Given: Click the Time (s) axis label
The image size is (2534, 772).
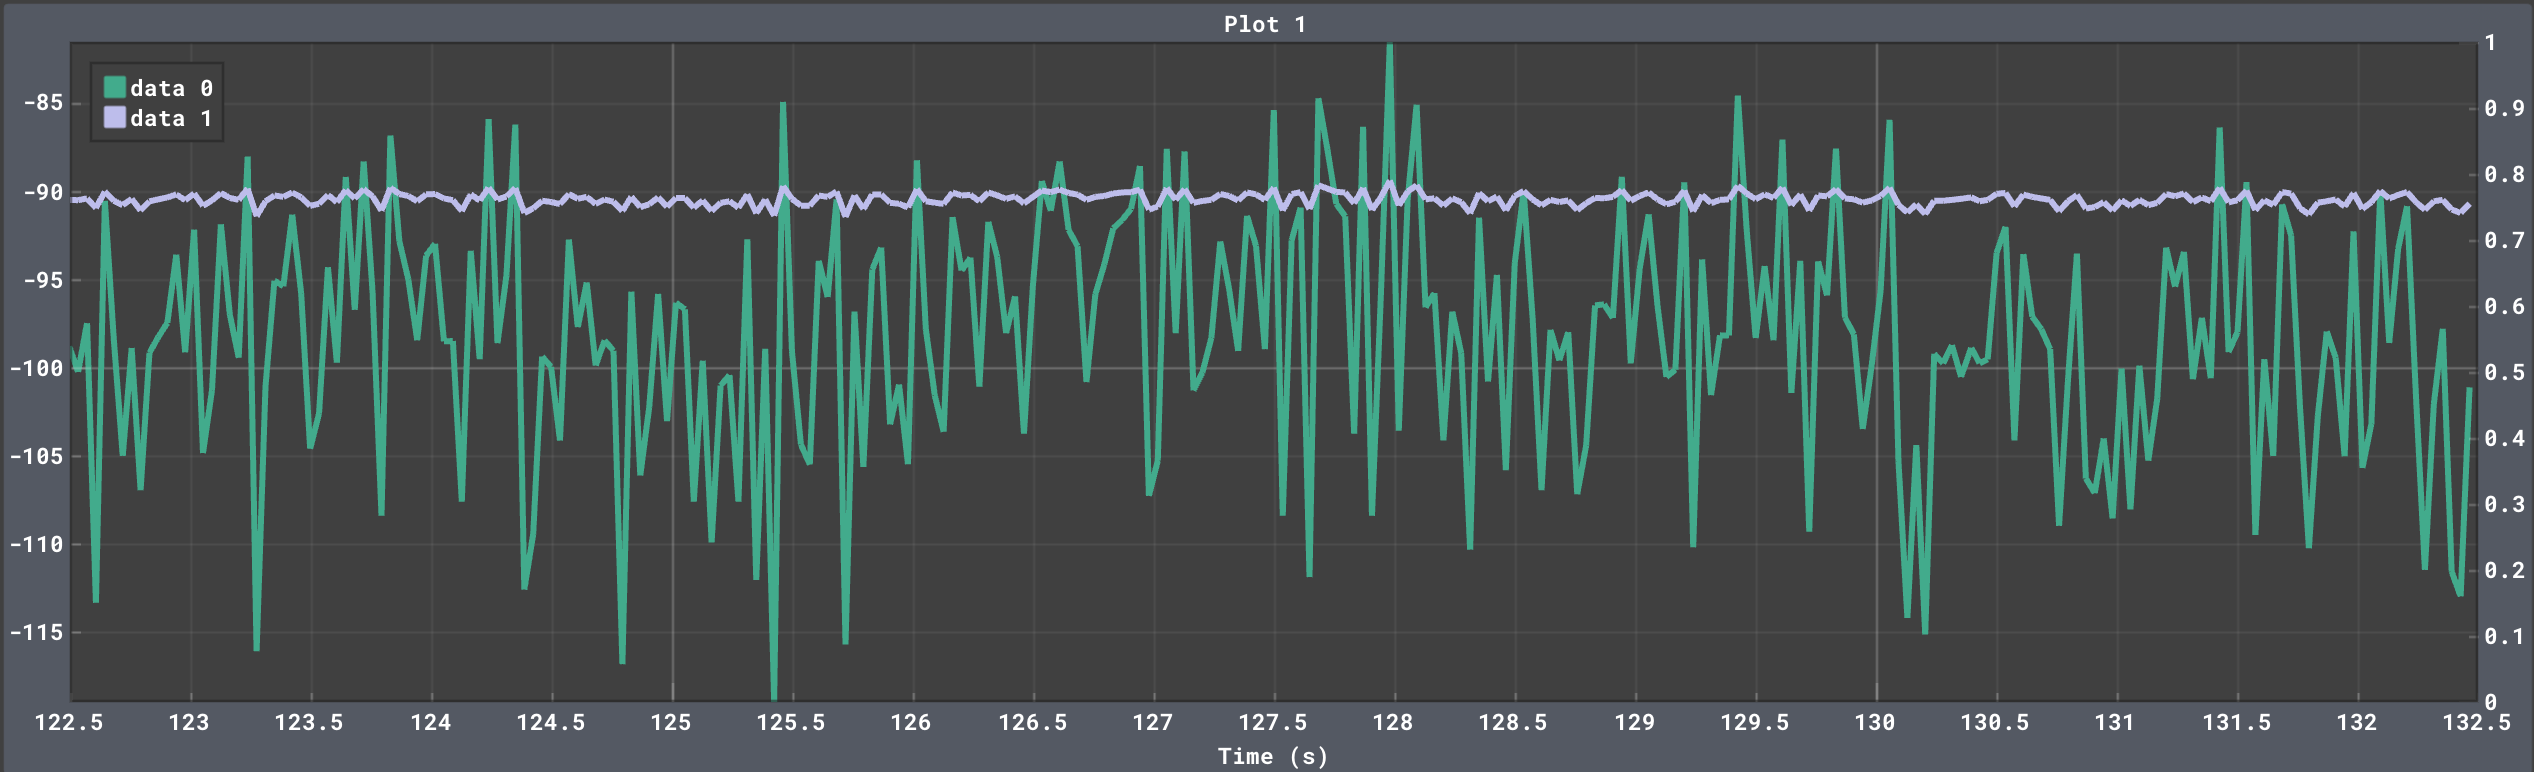Looking at the screenshot, I should tap(1272, 756).
